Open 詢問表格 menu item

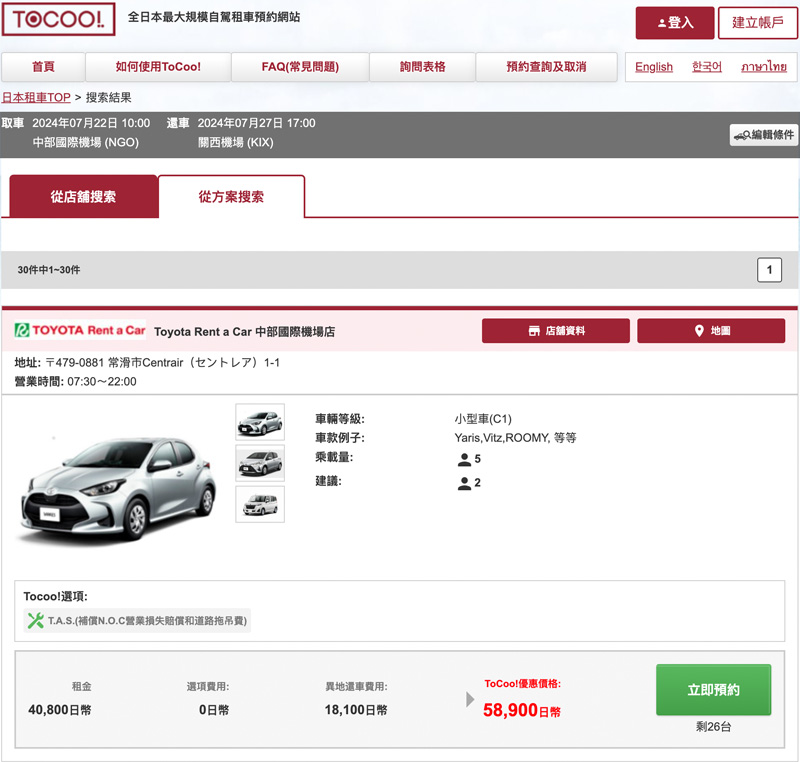point(422,67)
